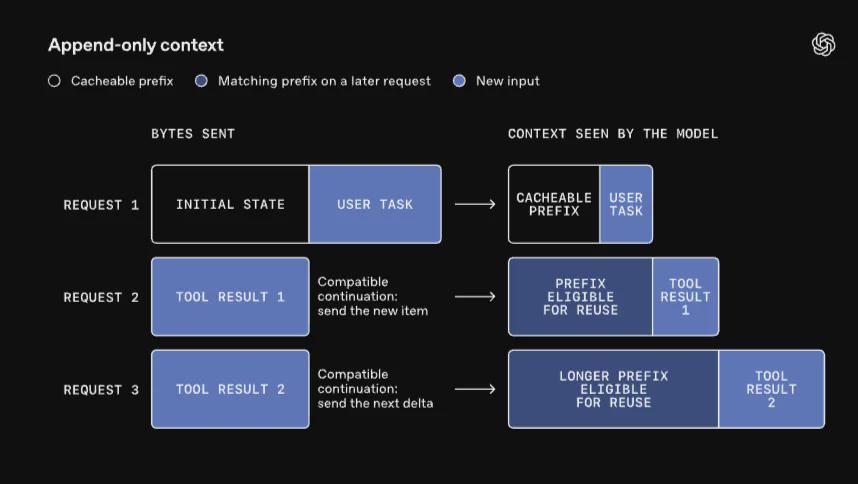
Task: Click Tool Result 2 in model context
Action: (772, 389)
